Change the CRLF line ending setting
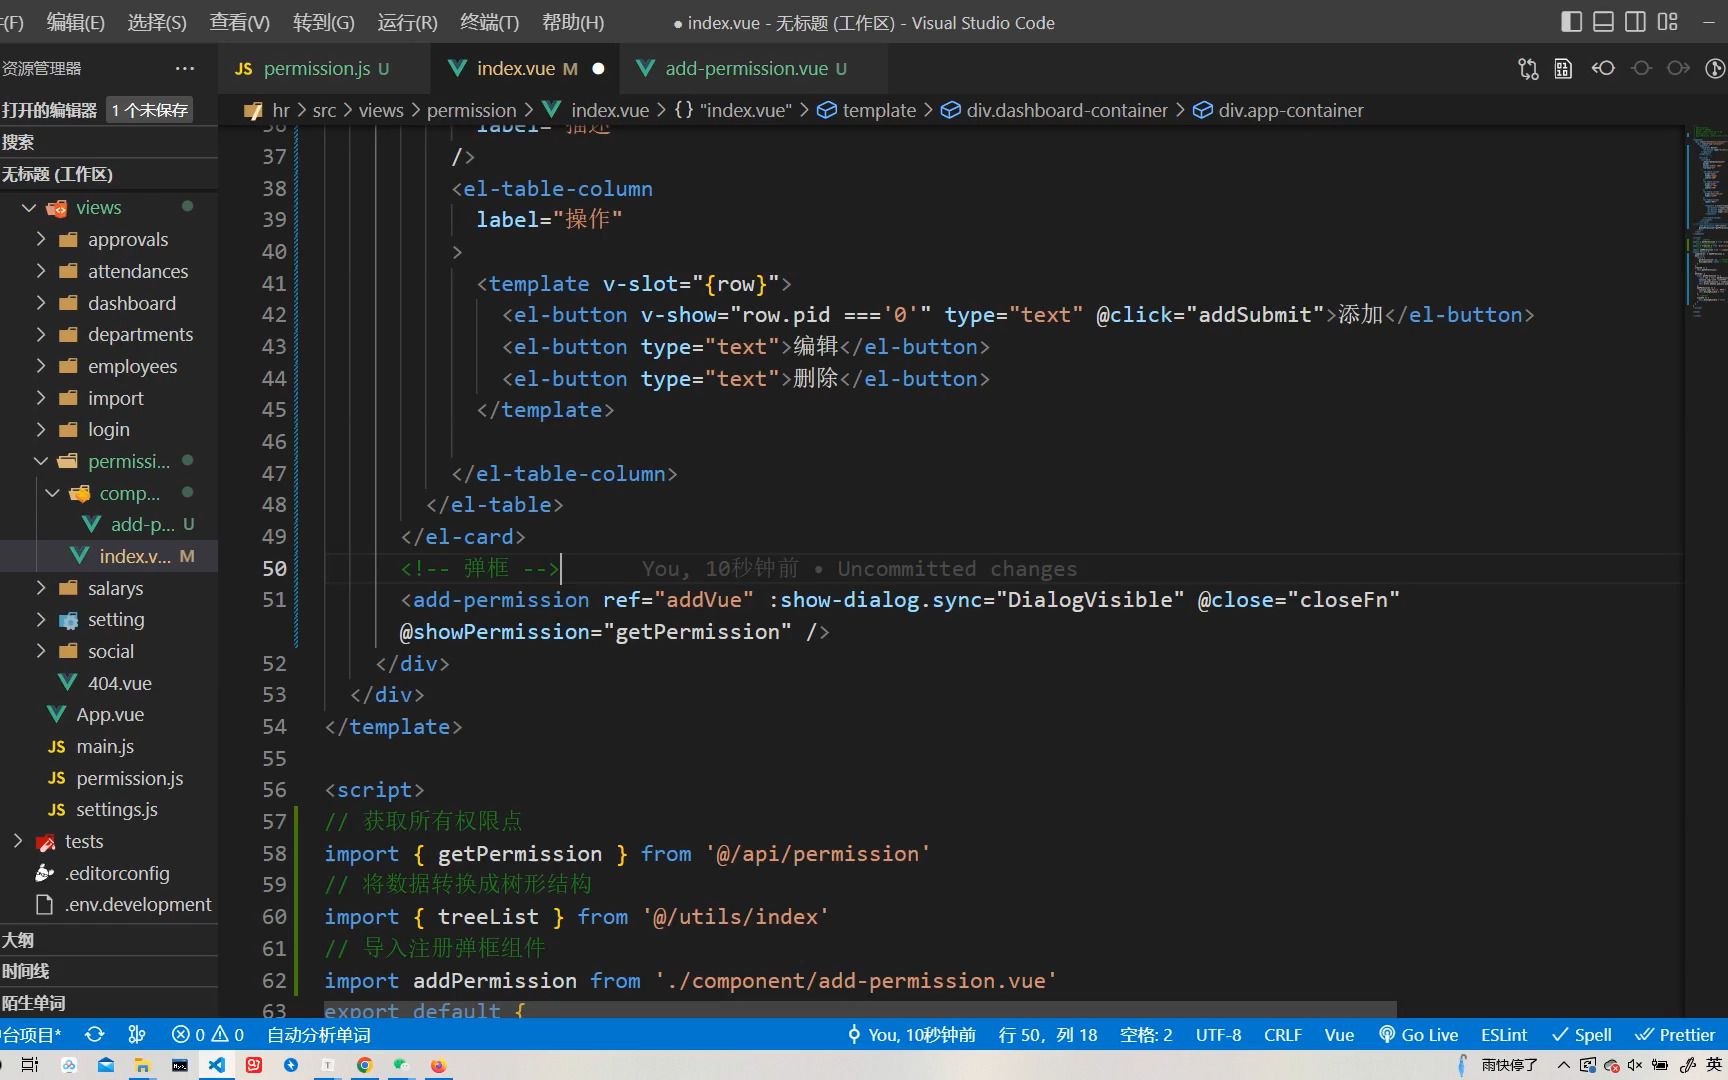 coord(1282,1035)
